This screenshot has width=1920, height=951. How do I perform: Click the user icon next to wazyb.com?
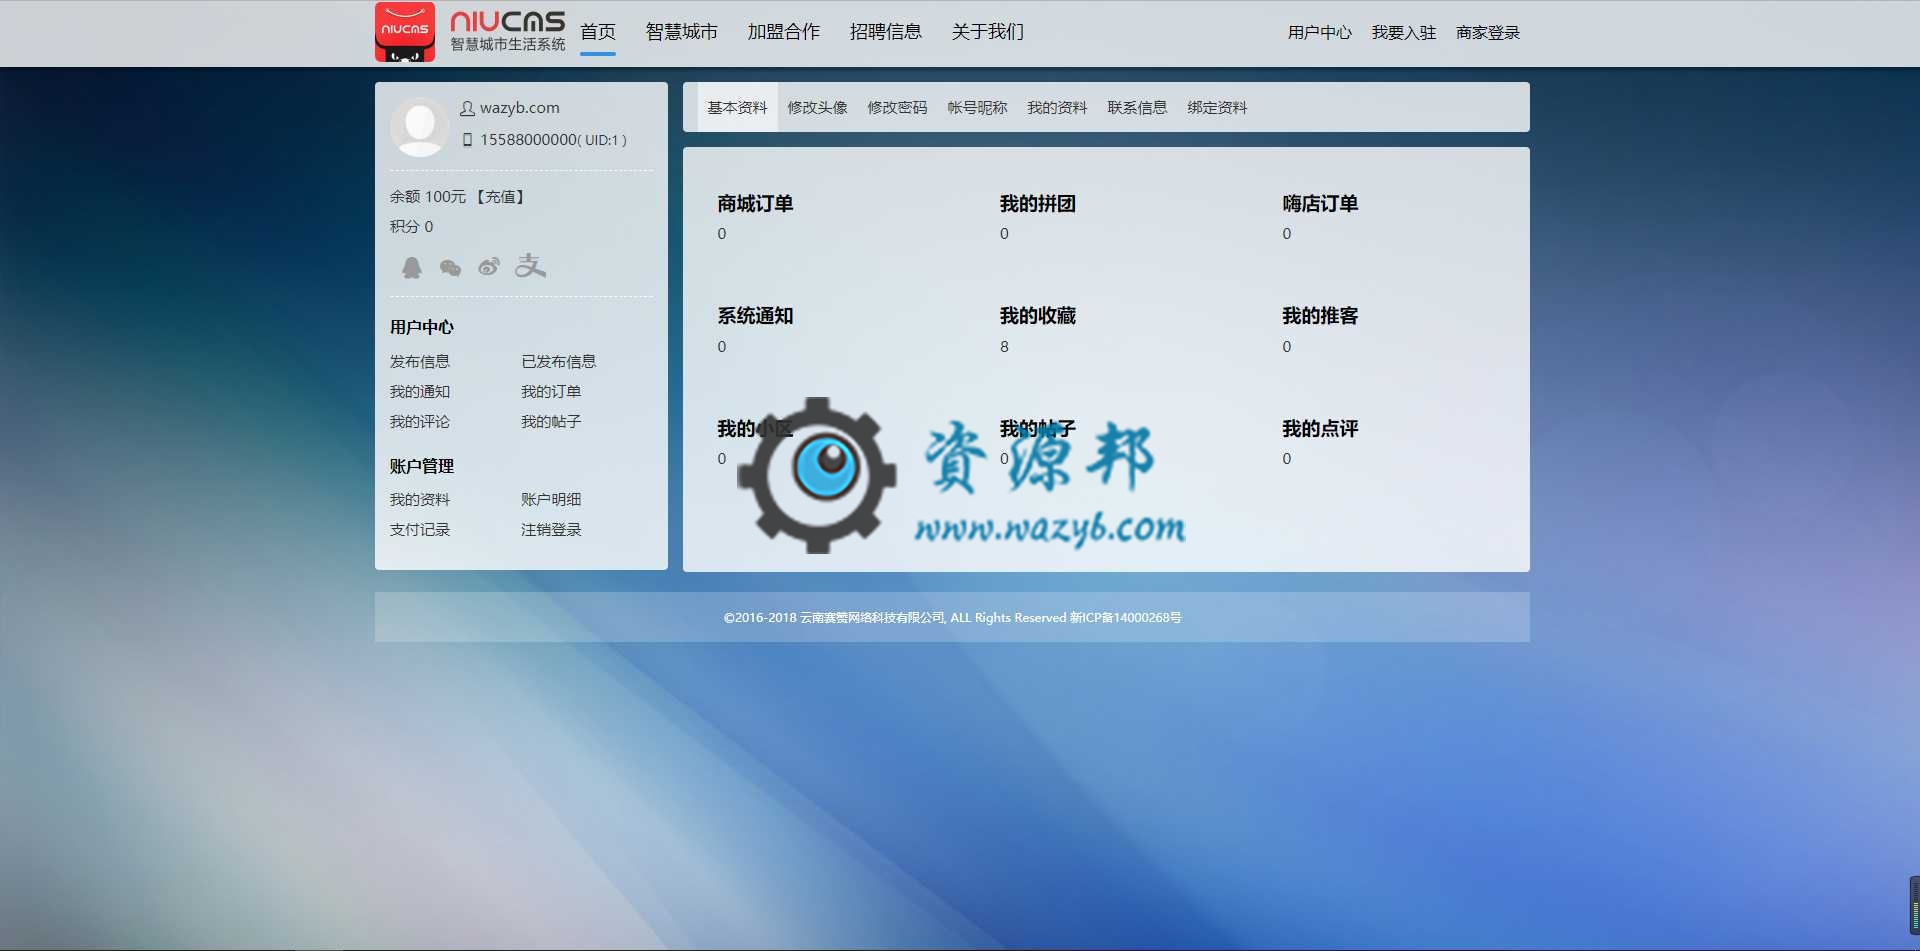click(466, 107)
